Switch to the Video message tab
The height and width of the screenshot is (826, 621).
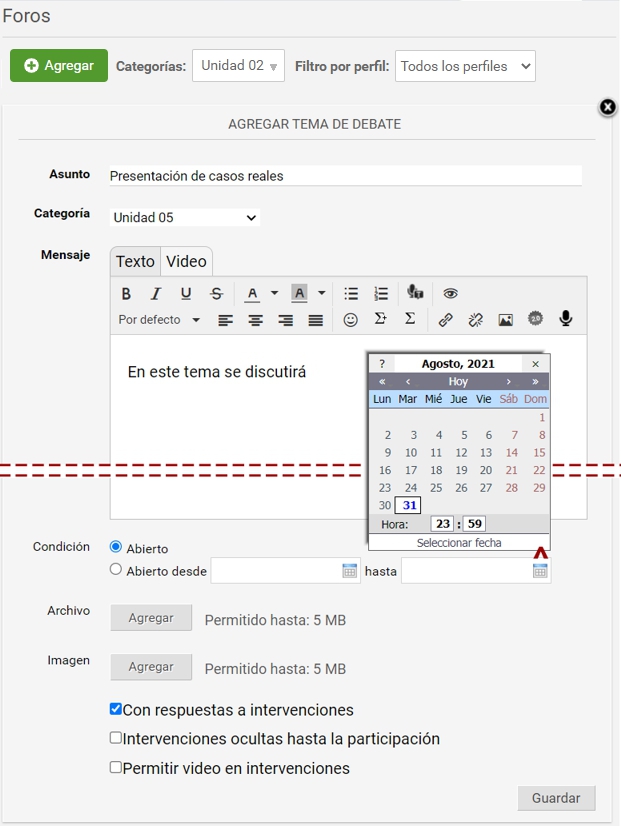click(x=186, y=261)
